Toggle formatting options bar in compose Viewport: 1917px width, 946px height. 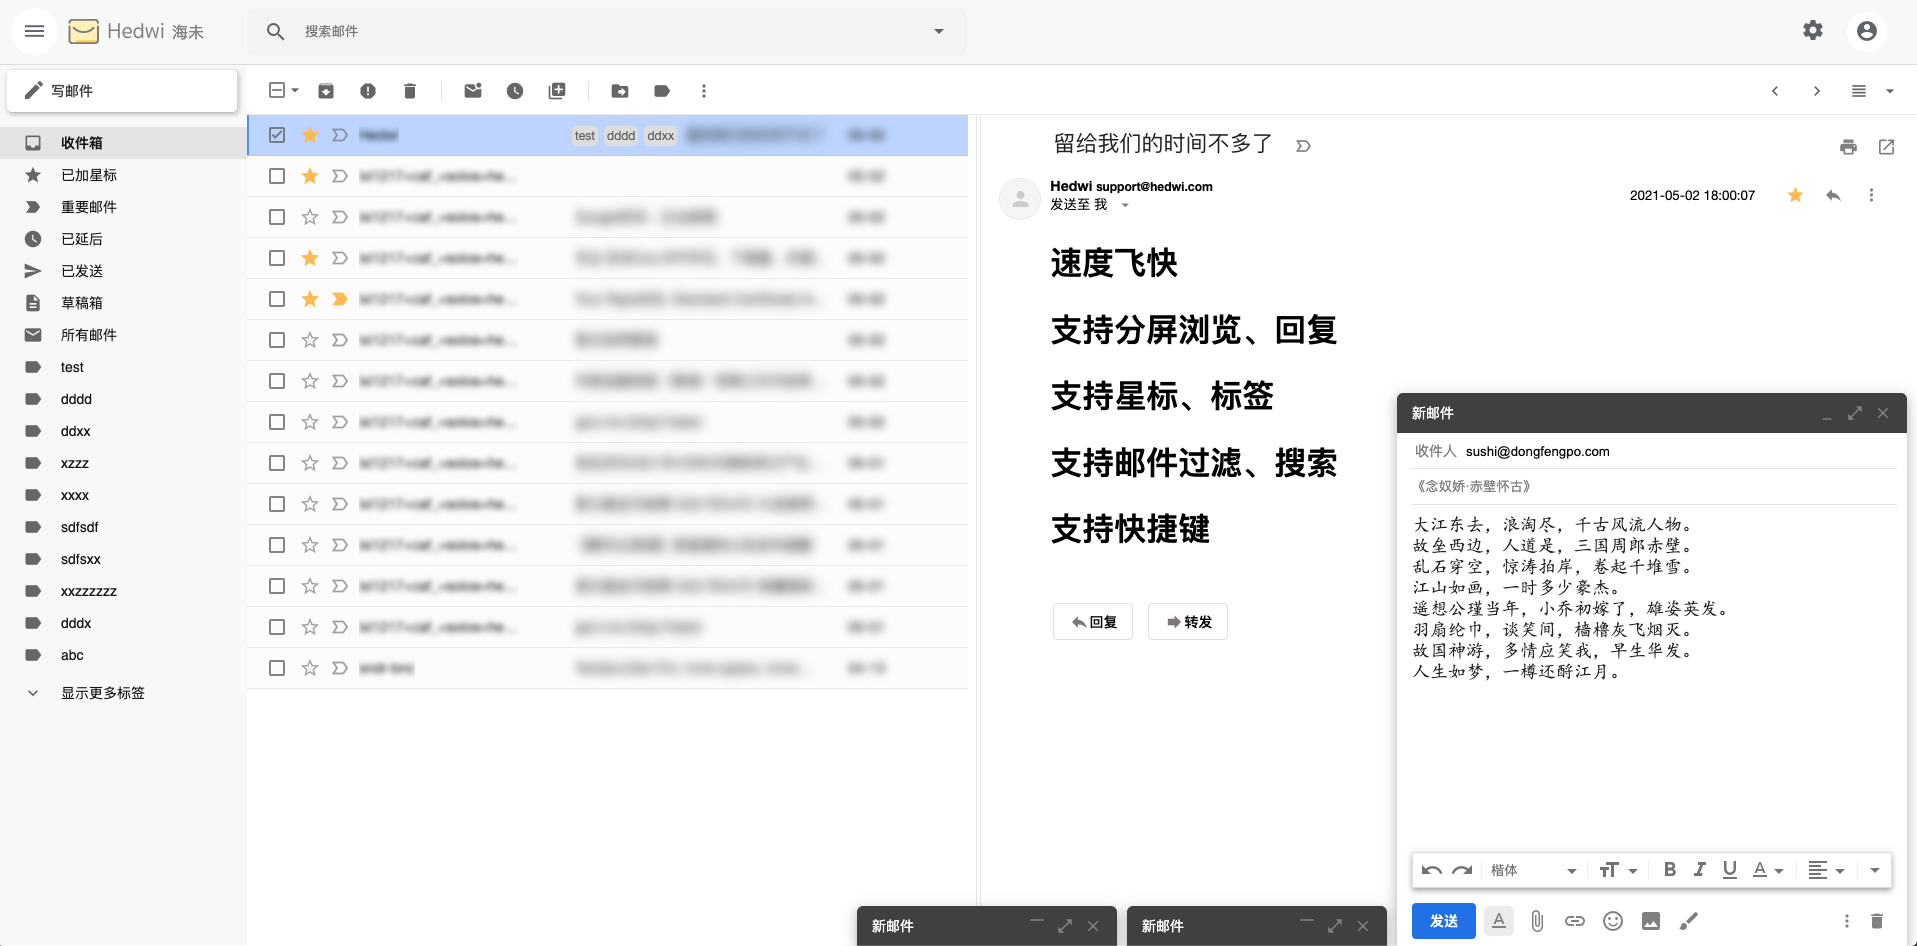[x=1499, y=921]
